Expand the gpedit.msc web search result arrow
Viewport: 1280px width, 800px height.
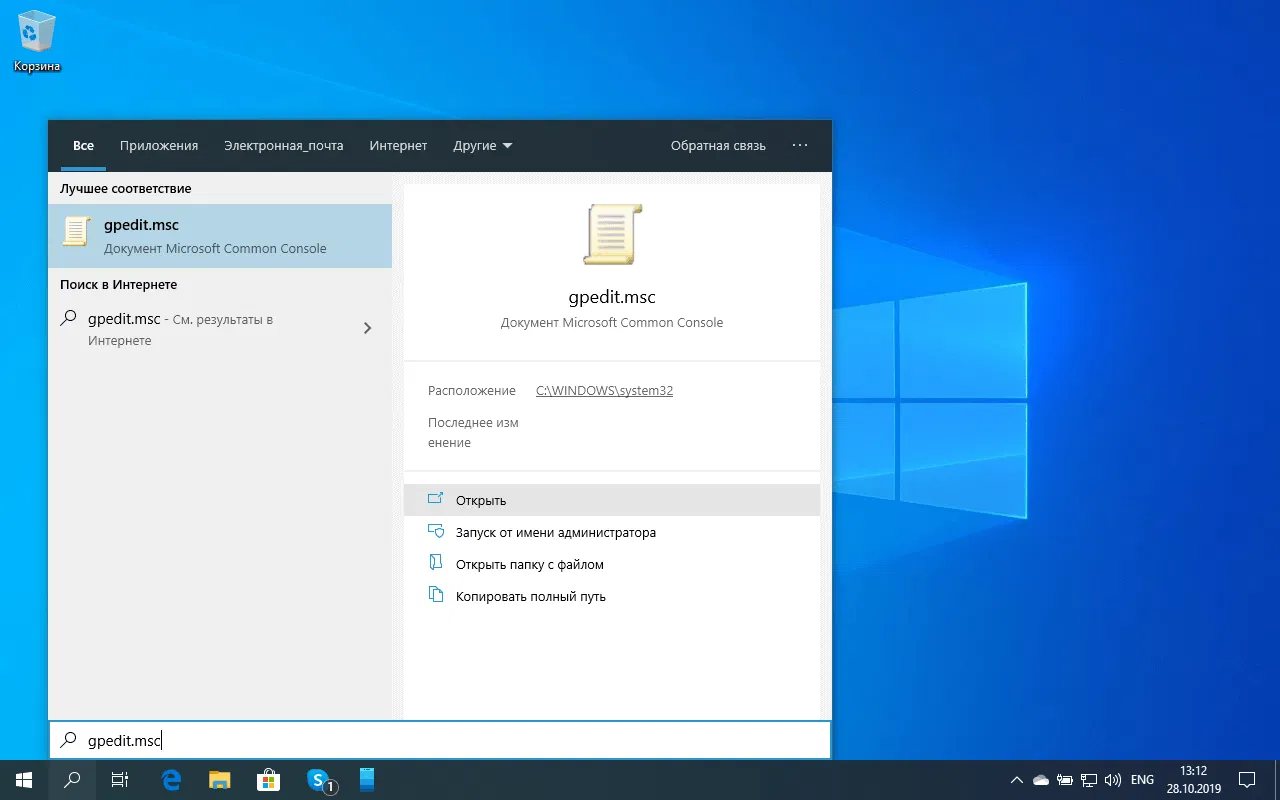click(x=367, y=328)
